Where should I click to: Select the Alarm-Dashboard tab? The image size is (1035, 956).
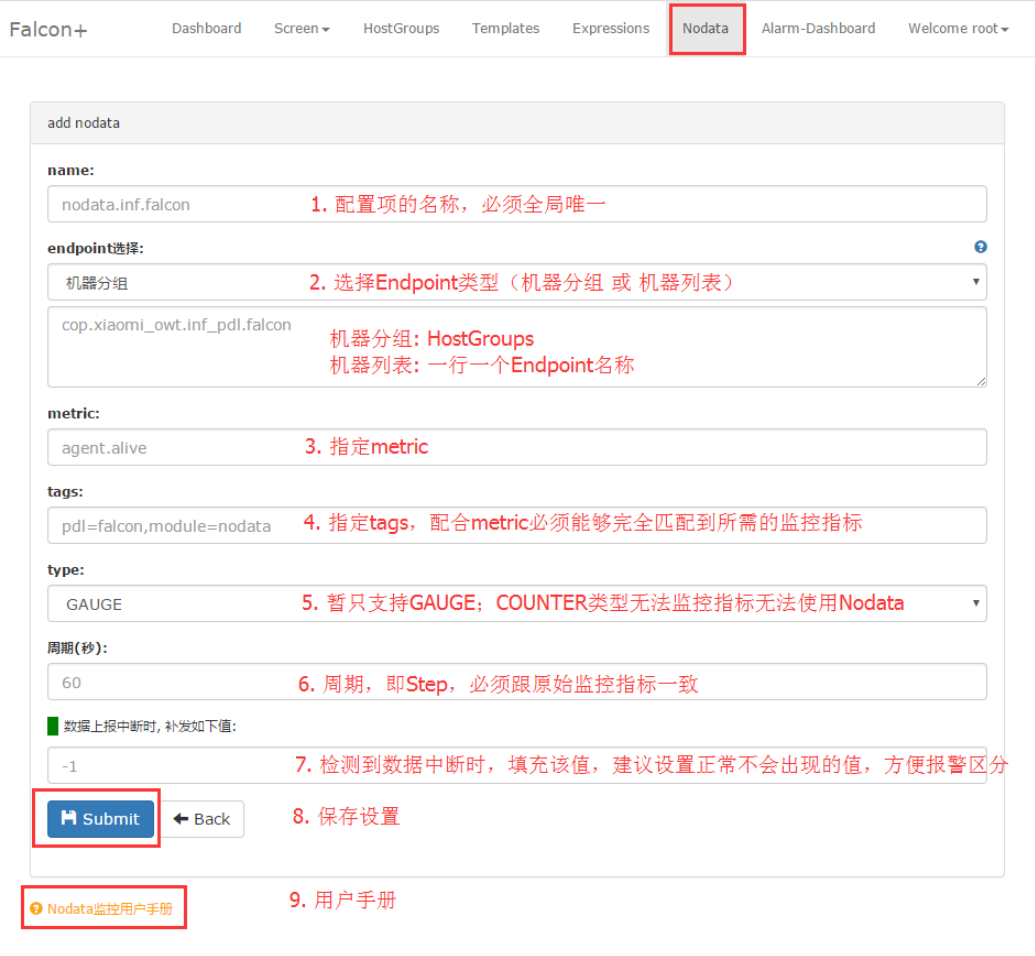pyautogui.click(x=818, y=29)
